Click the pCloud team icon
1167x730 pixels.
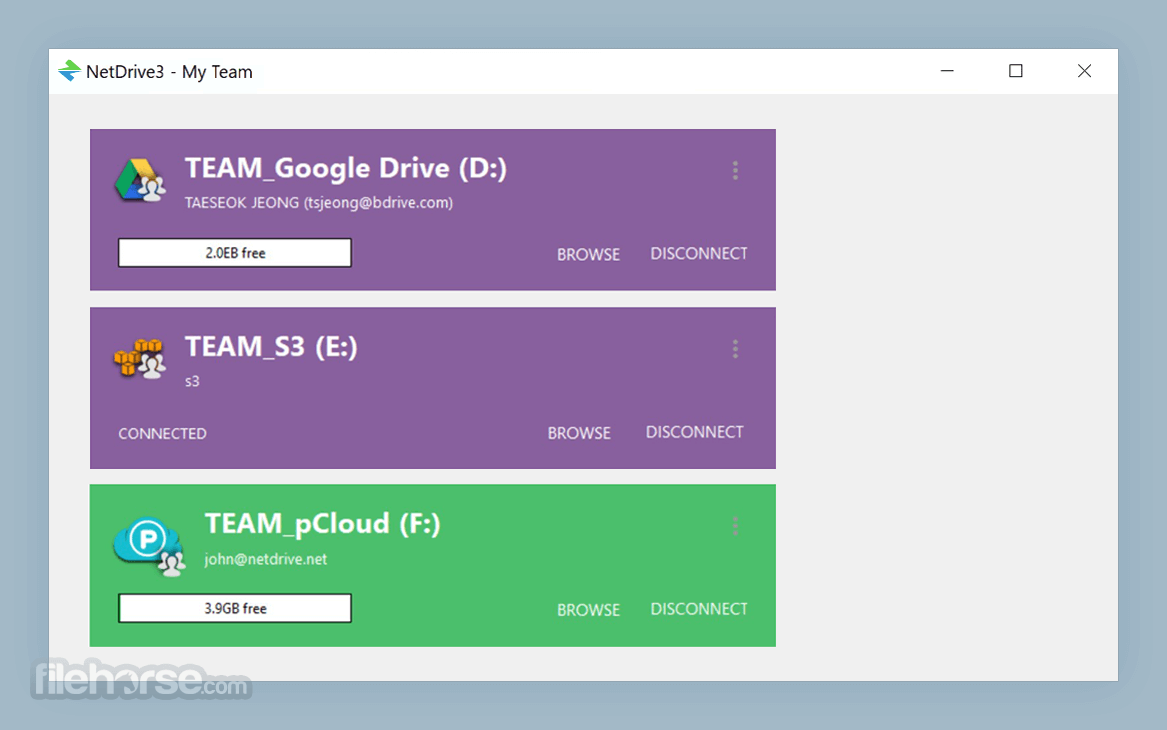tap(149, 547)
